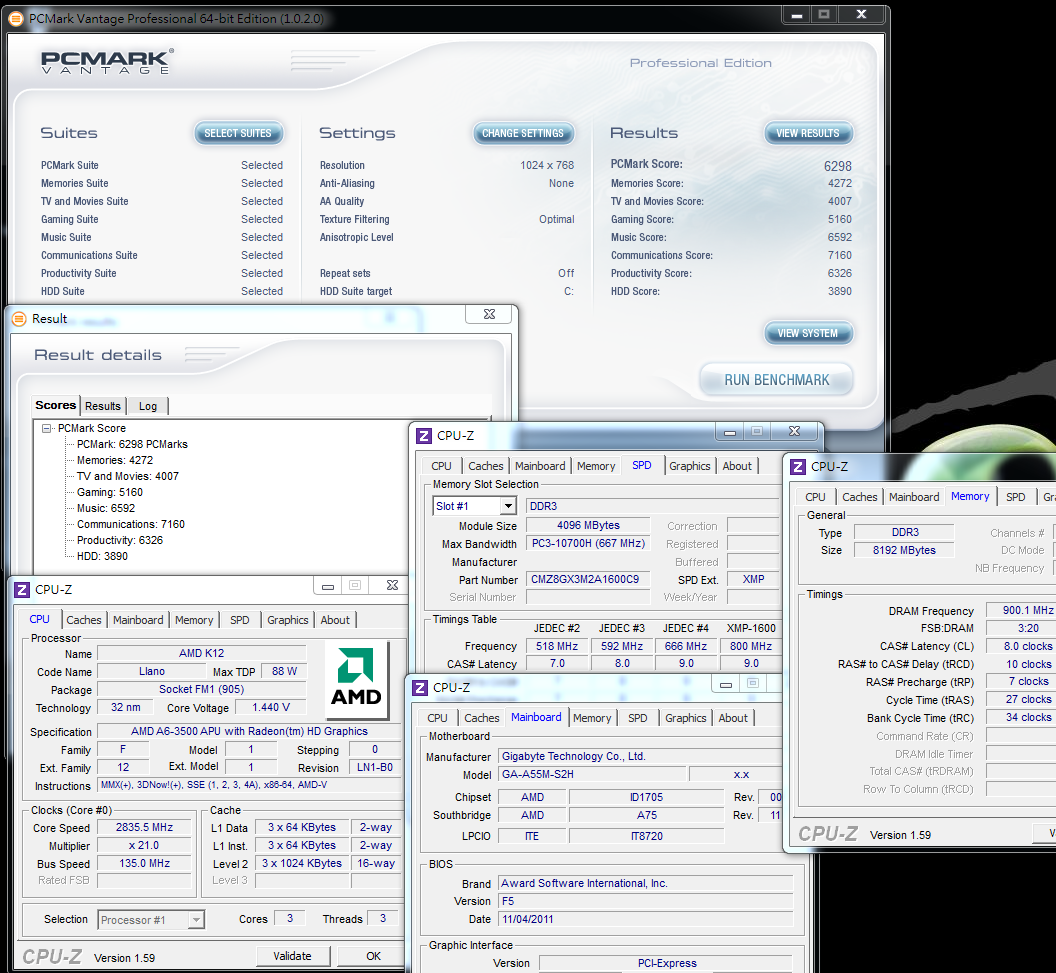Open Graphics tab in CPU-Z SPD window

tap(690, 466)
